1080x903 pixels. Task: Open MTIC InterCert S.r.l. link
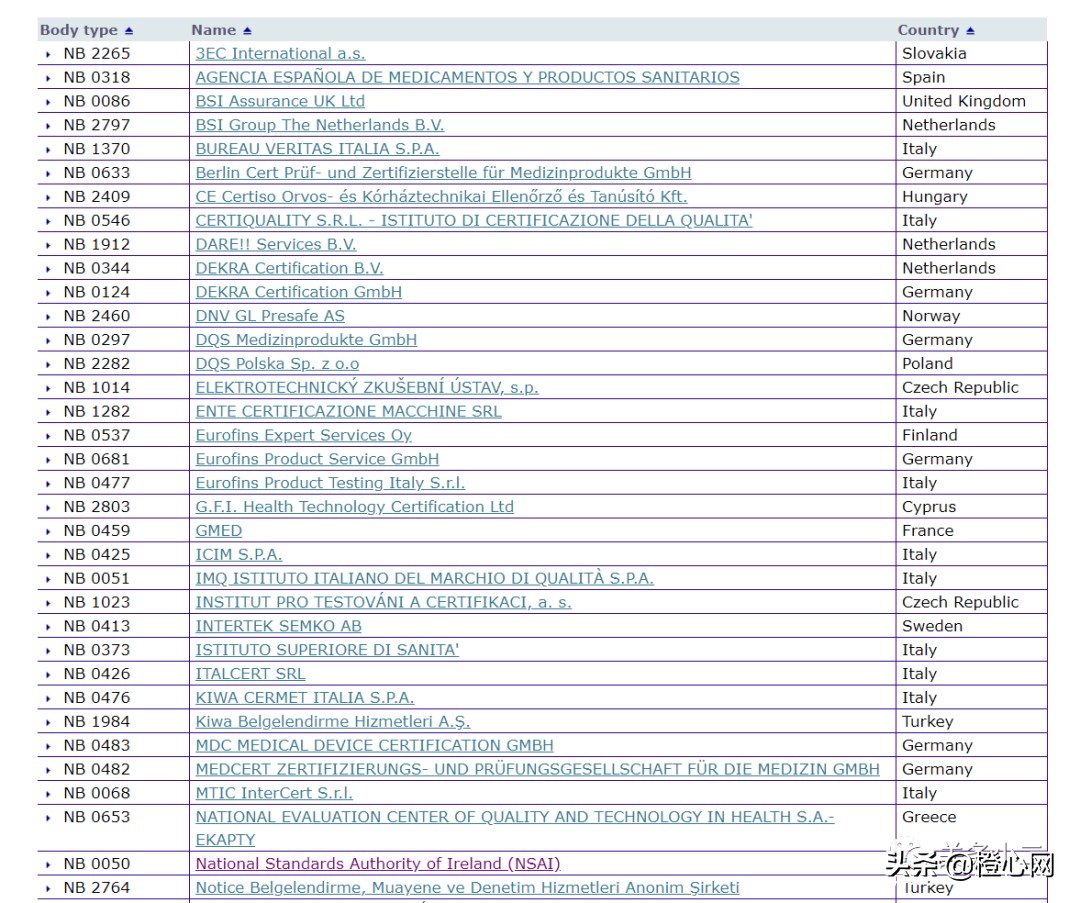pos(274,793)
